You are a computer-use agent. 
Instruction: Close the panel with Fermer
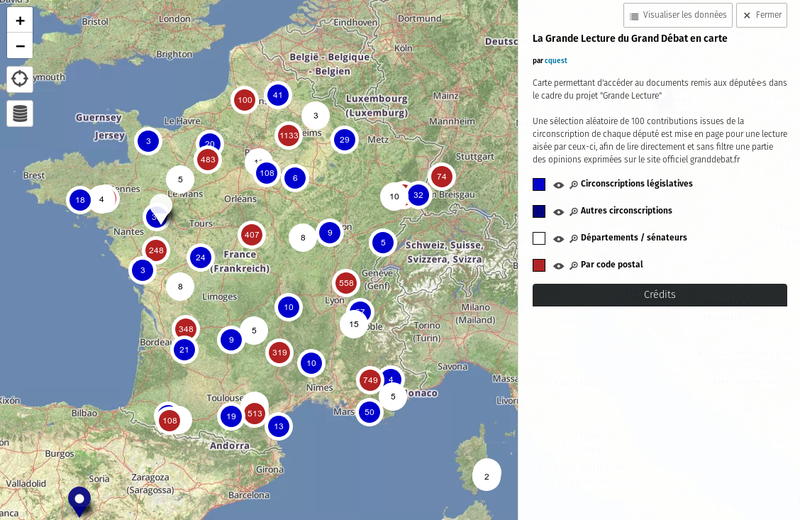point(761,15)
